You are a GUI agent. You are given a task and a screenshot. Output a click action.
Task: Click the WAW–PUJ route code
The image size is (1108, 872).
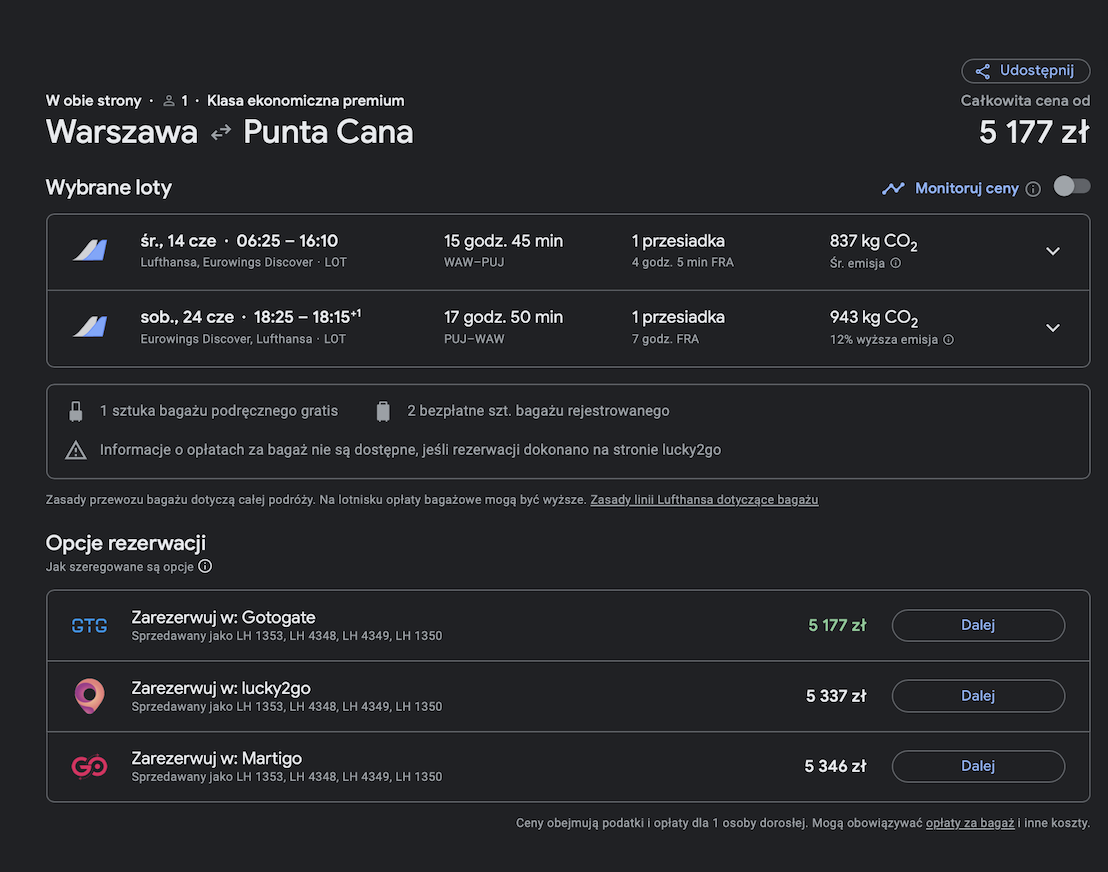pos(474,262)
